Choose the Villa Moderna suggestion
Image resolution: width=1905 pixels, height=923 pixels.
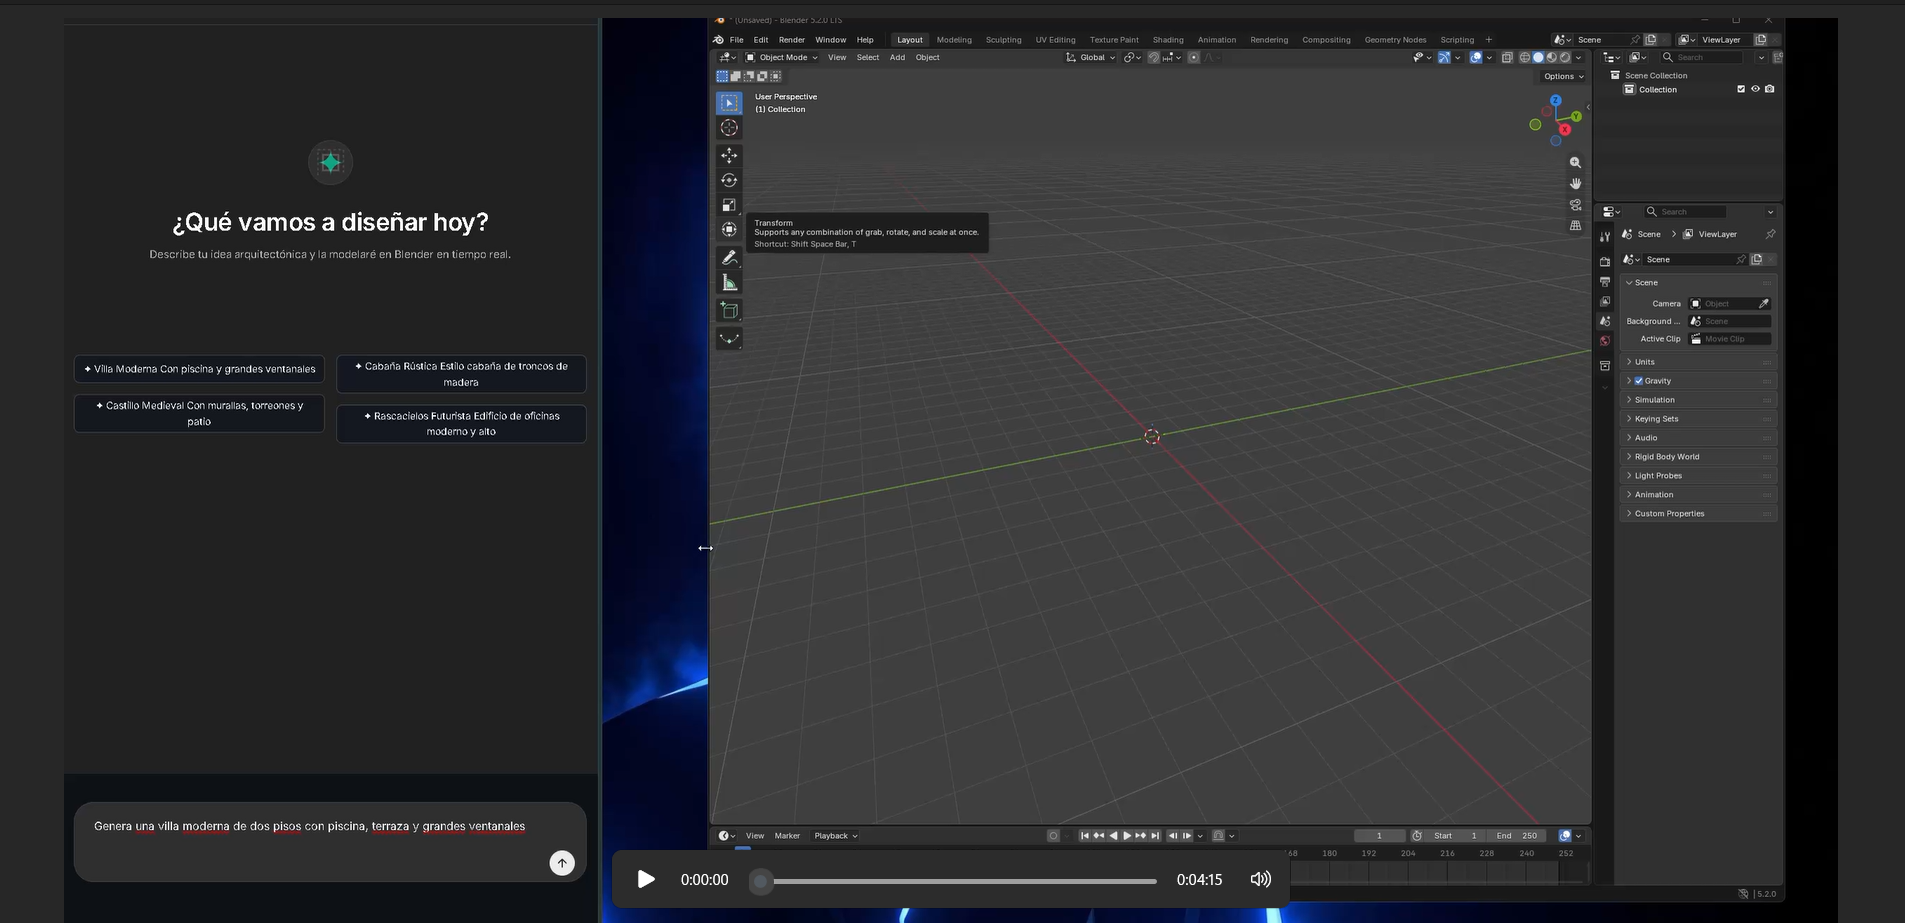pyautogui.click(x=199, y=369)
